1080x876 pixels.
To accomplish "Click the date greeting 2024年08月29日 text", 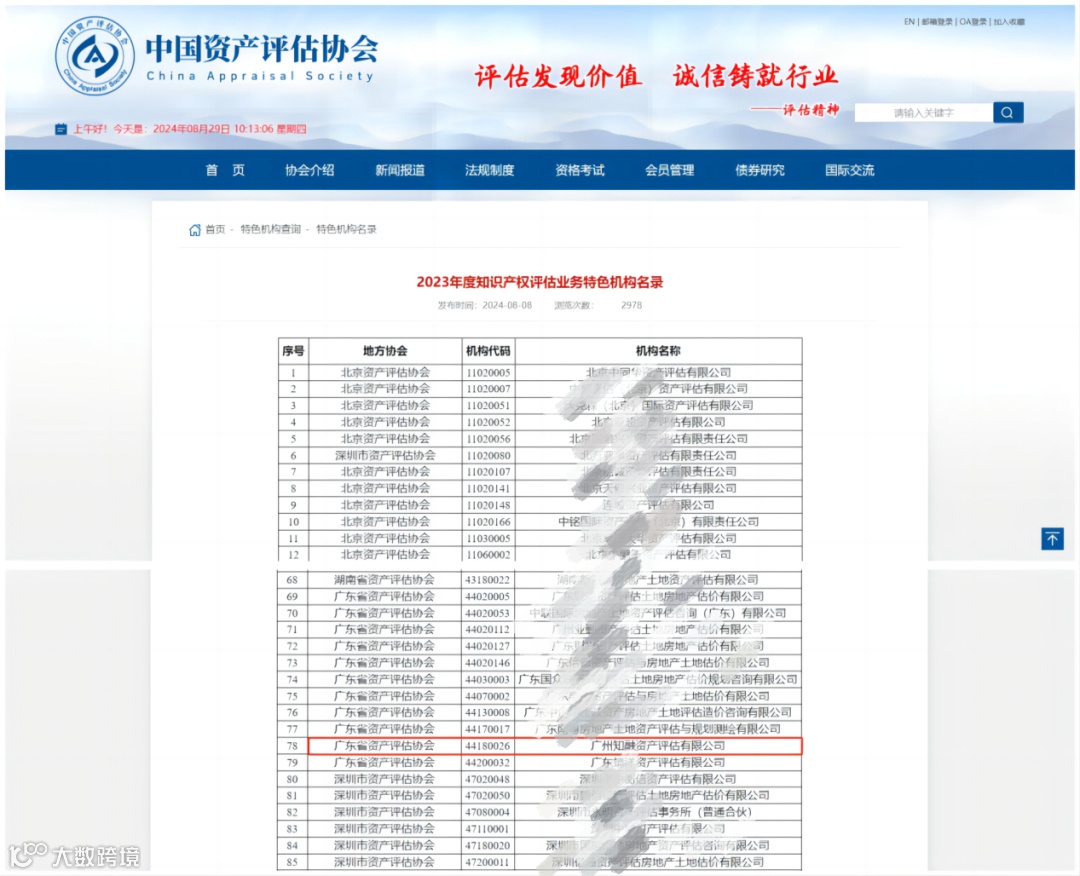I will coord(191,129).
